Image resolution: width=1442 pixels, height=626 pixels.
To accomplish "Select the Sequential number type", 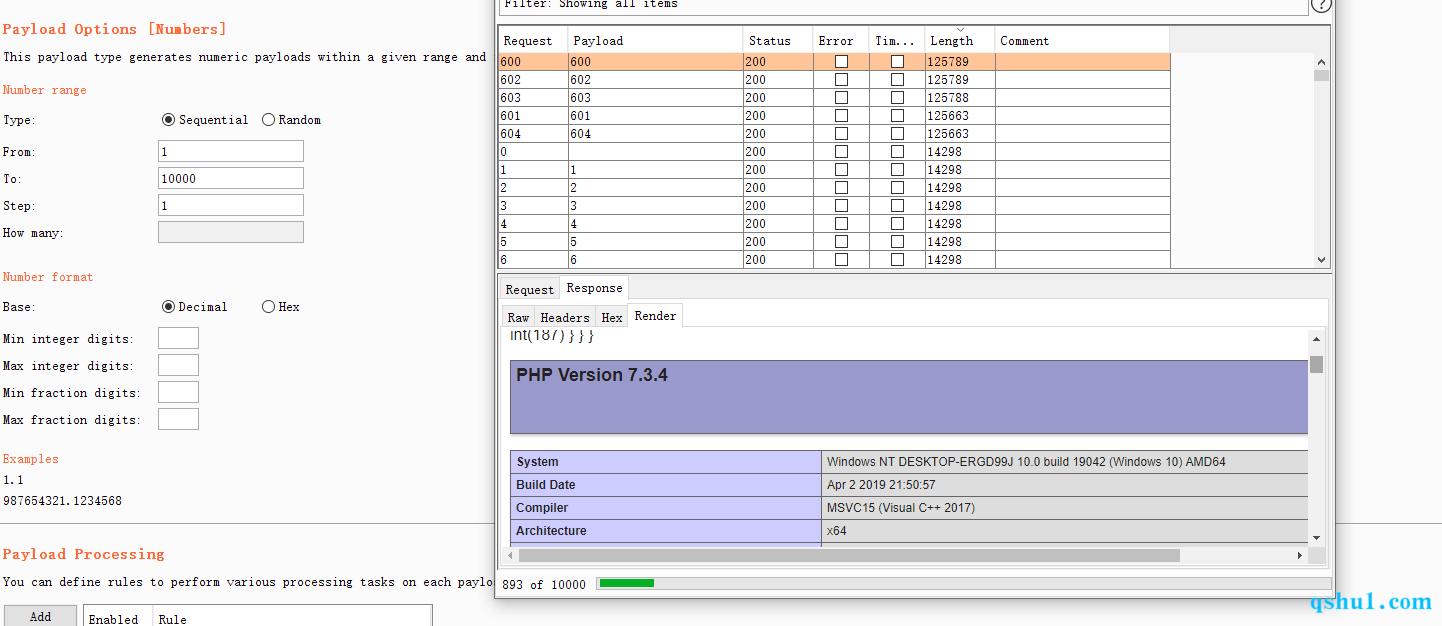I will [168, 120].
